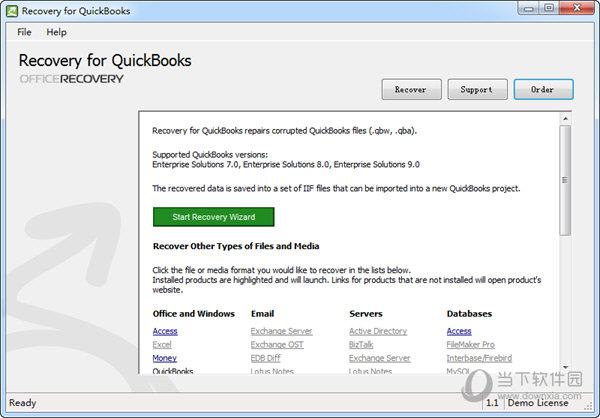Open the EDB Diff link
600x418 pixels.
[266, 358]
